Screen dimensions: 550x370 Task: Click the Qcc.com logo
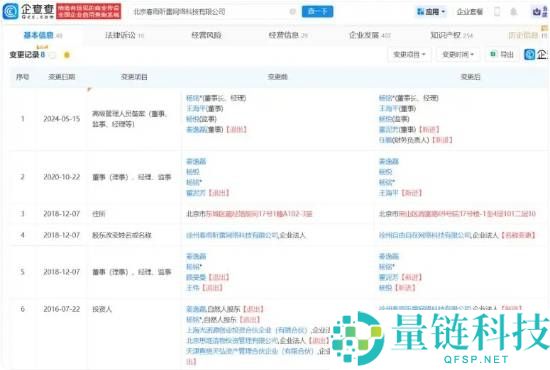(x=28, y=11)
